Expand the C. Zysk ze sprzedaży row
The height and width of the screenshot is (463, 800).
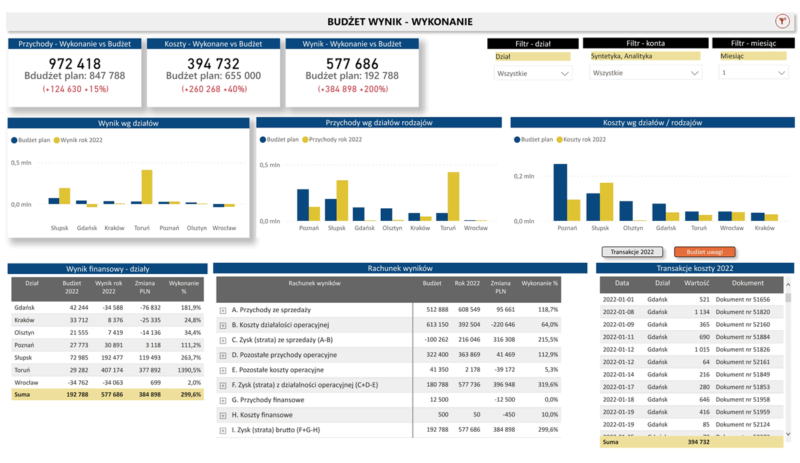(x=223, y=340)
